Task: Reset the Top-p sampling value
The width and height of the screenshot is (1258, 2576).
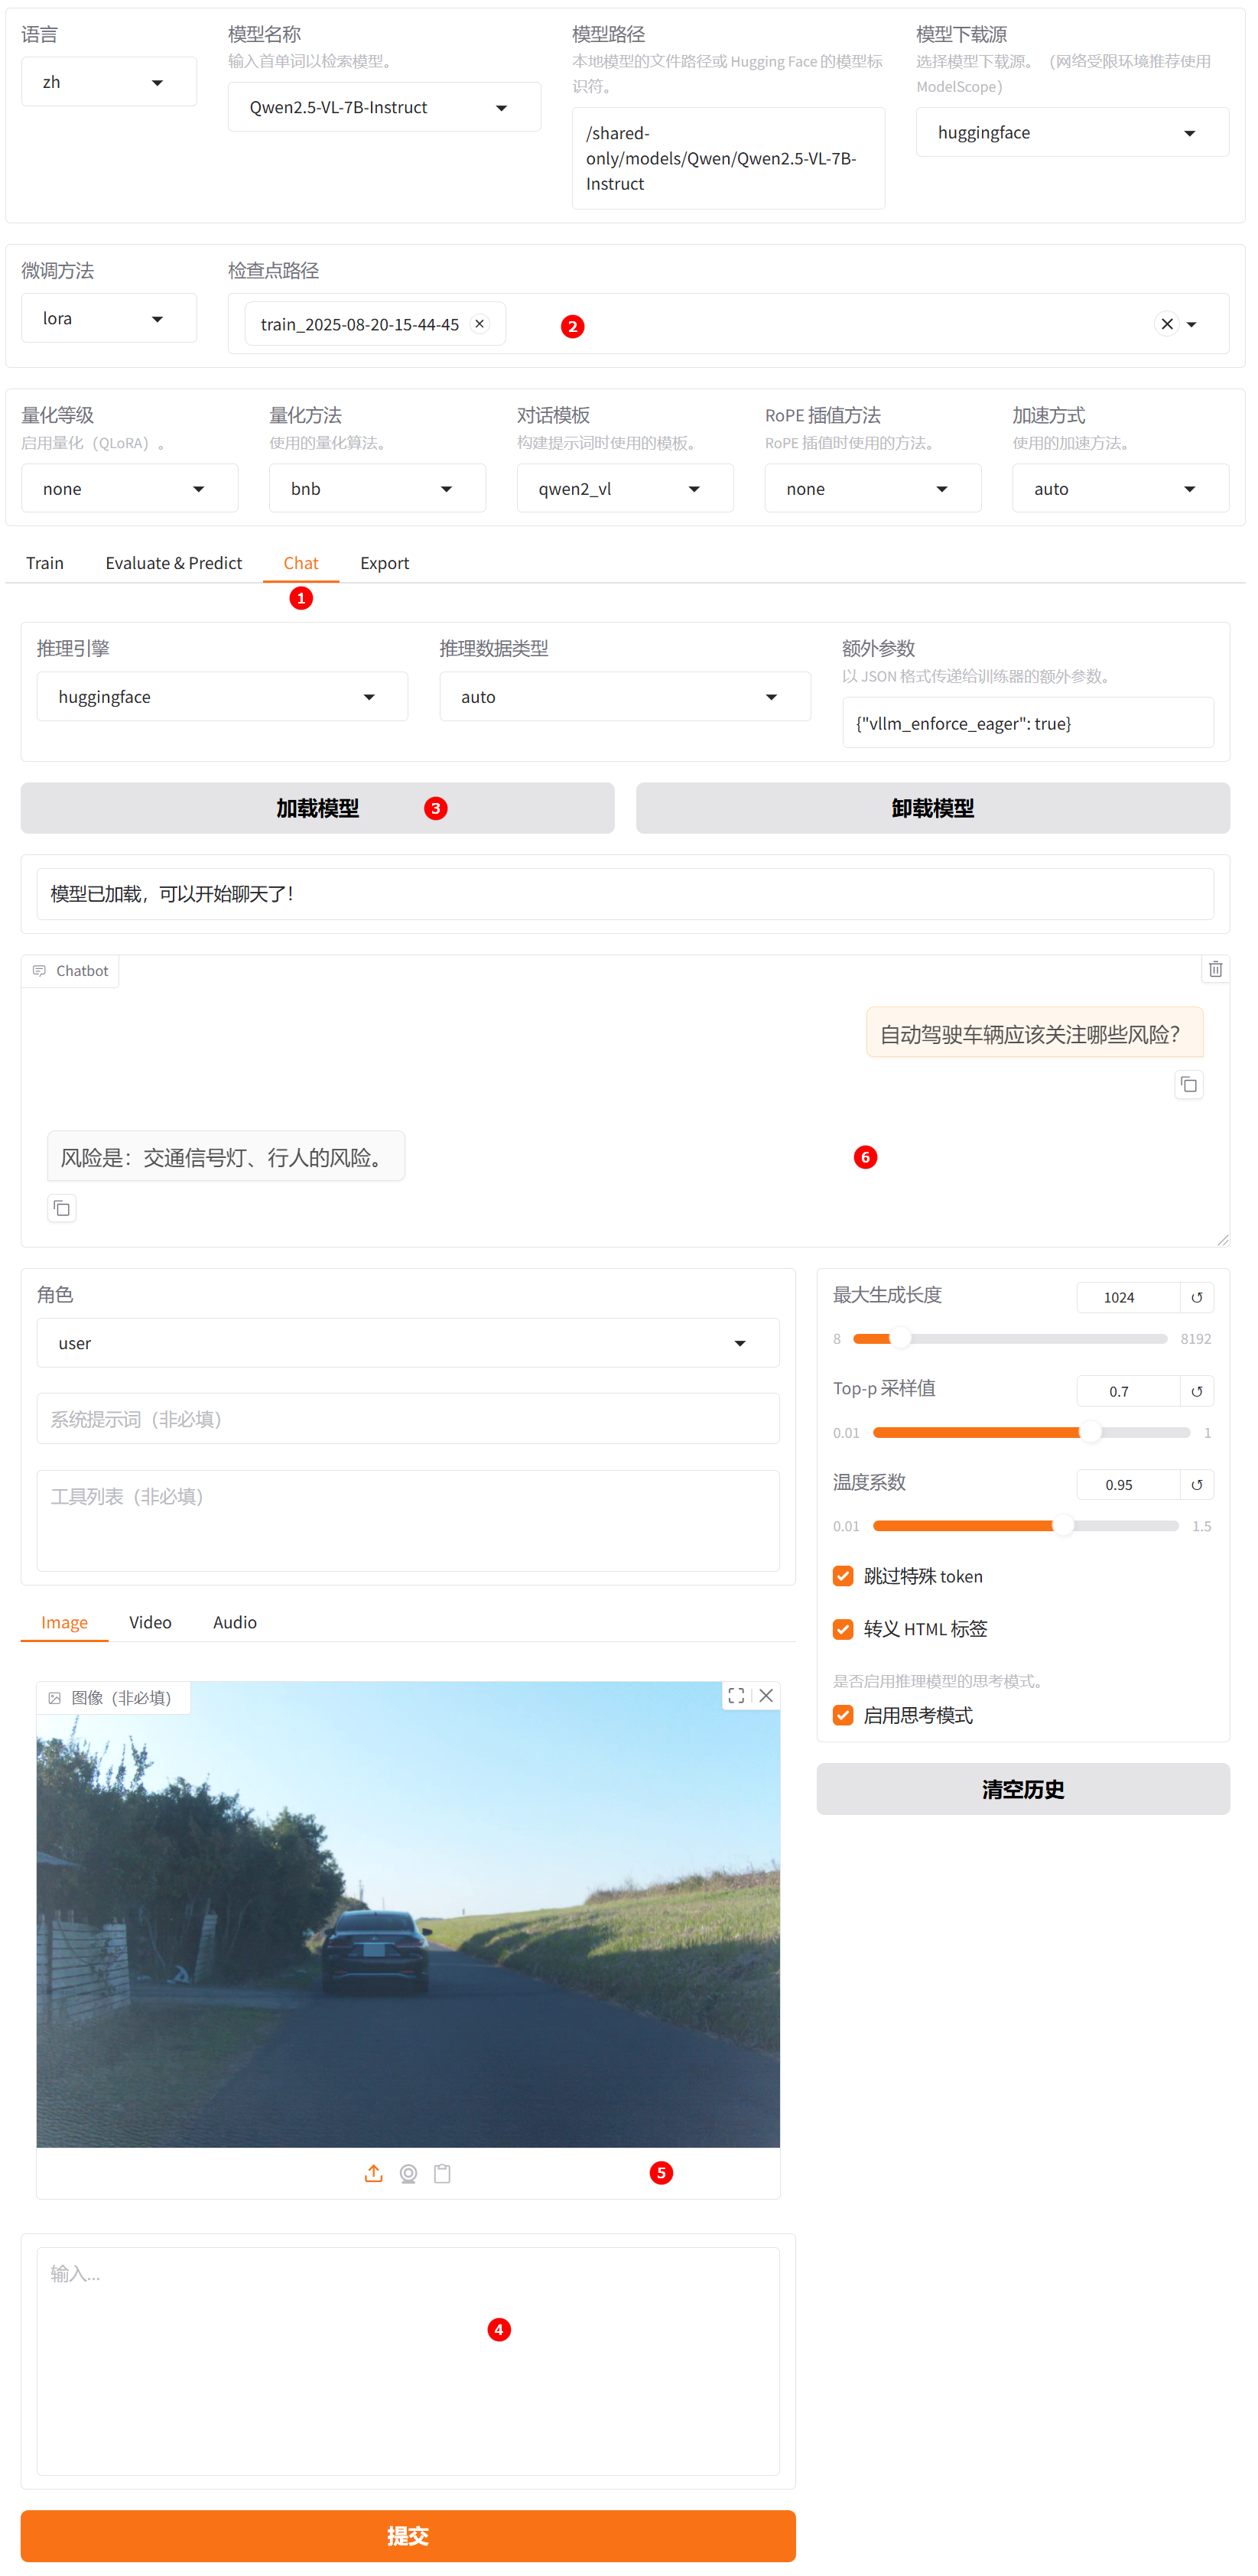Action: click(1196, 1391)
